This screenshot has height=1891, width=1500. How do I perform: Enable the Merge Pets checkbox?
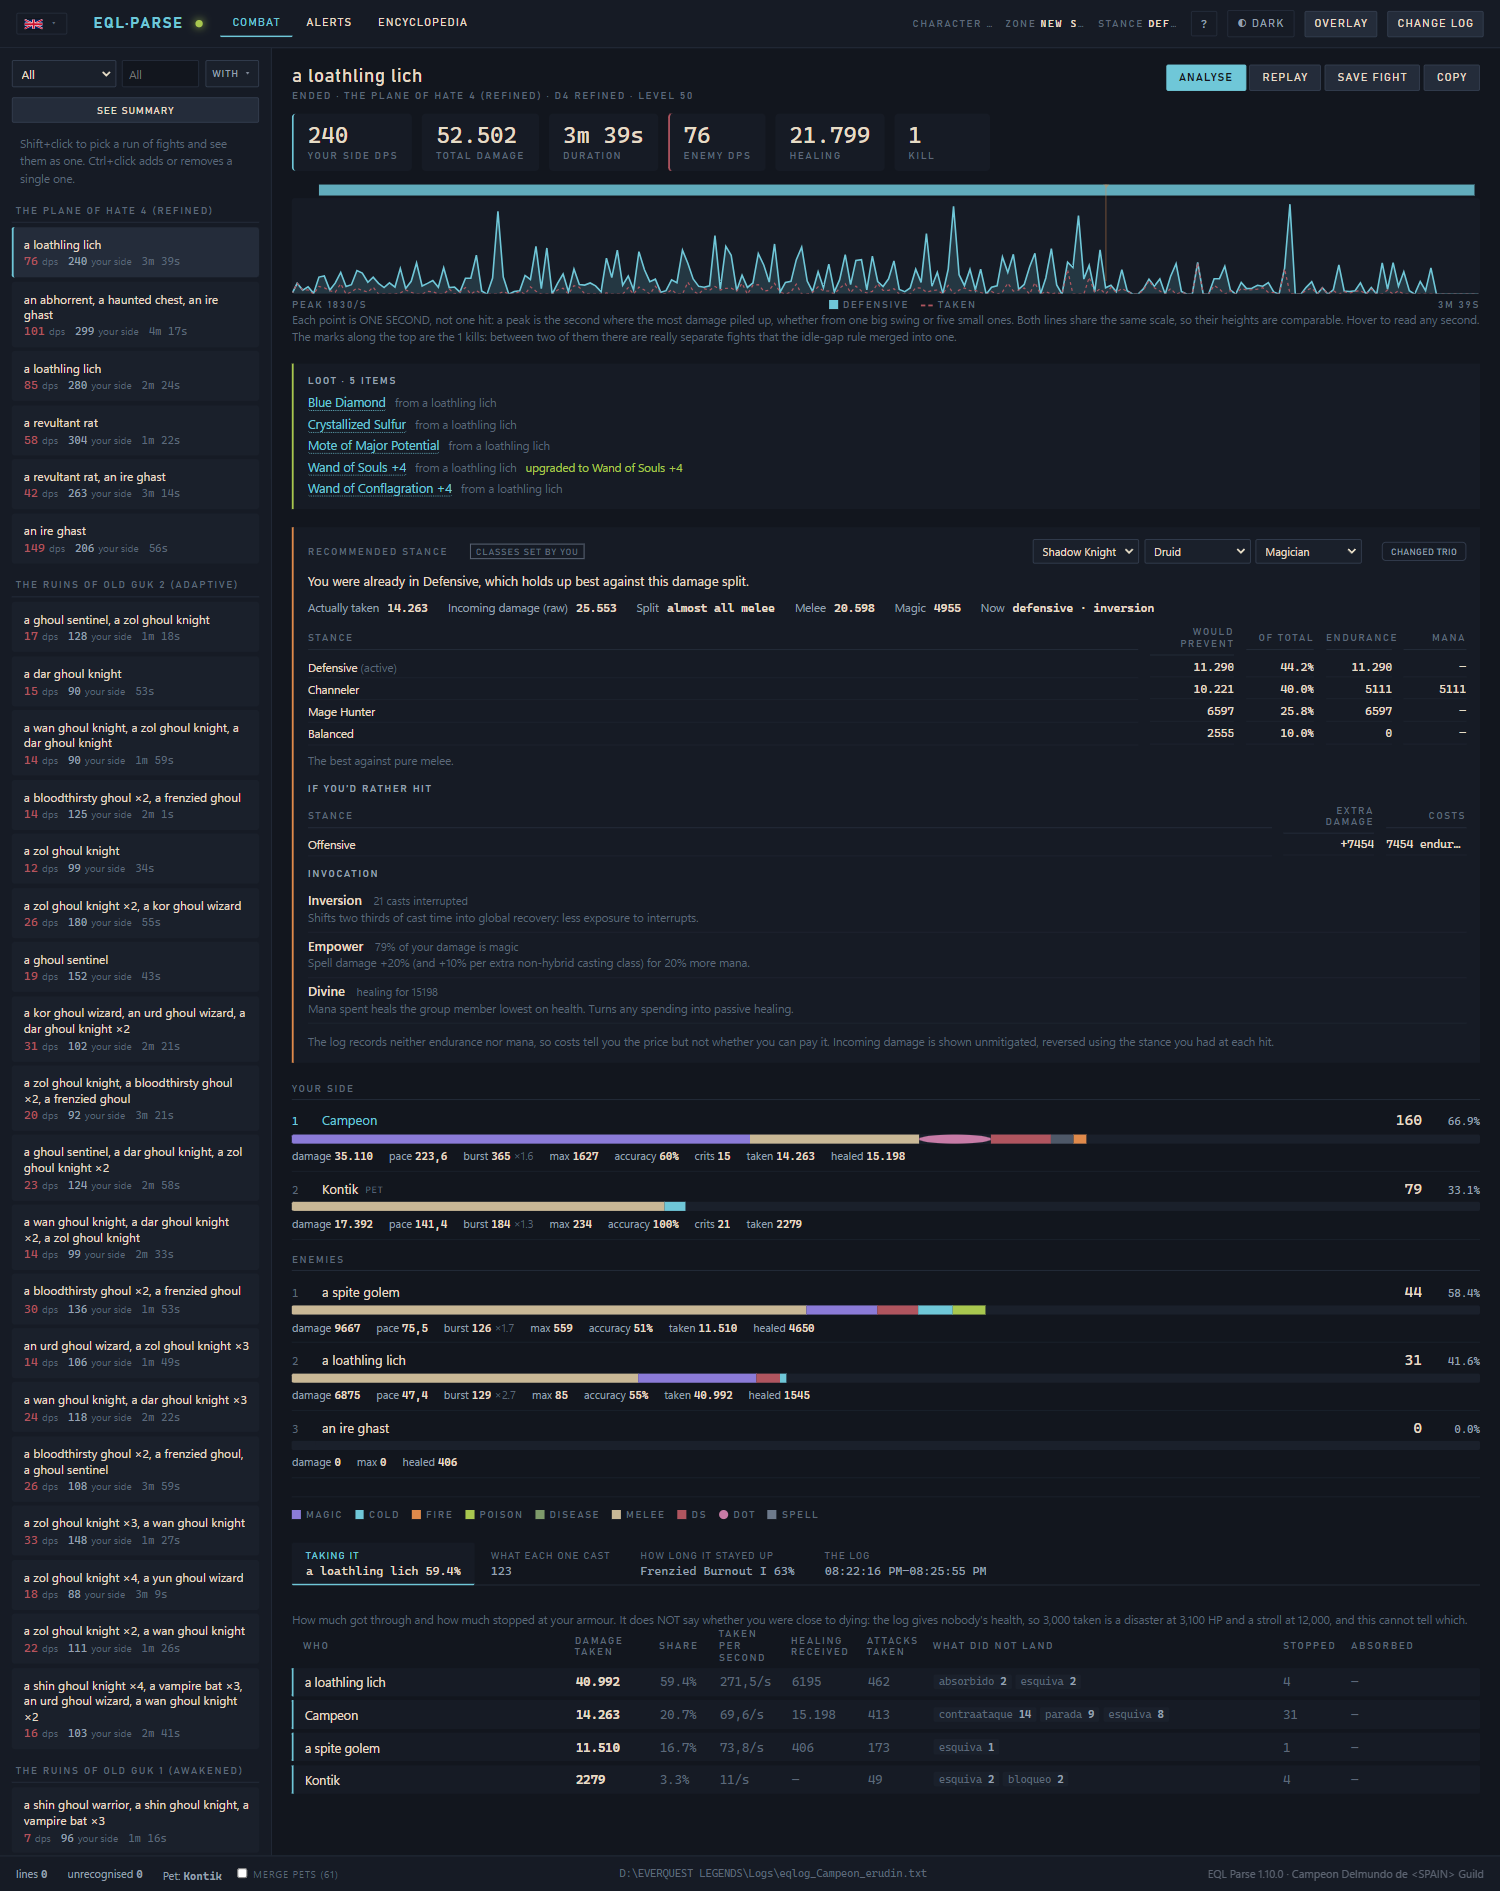point(242,1873)
